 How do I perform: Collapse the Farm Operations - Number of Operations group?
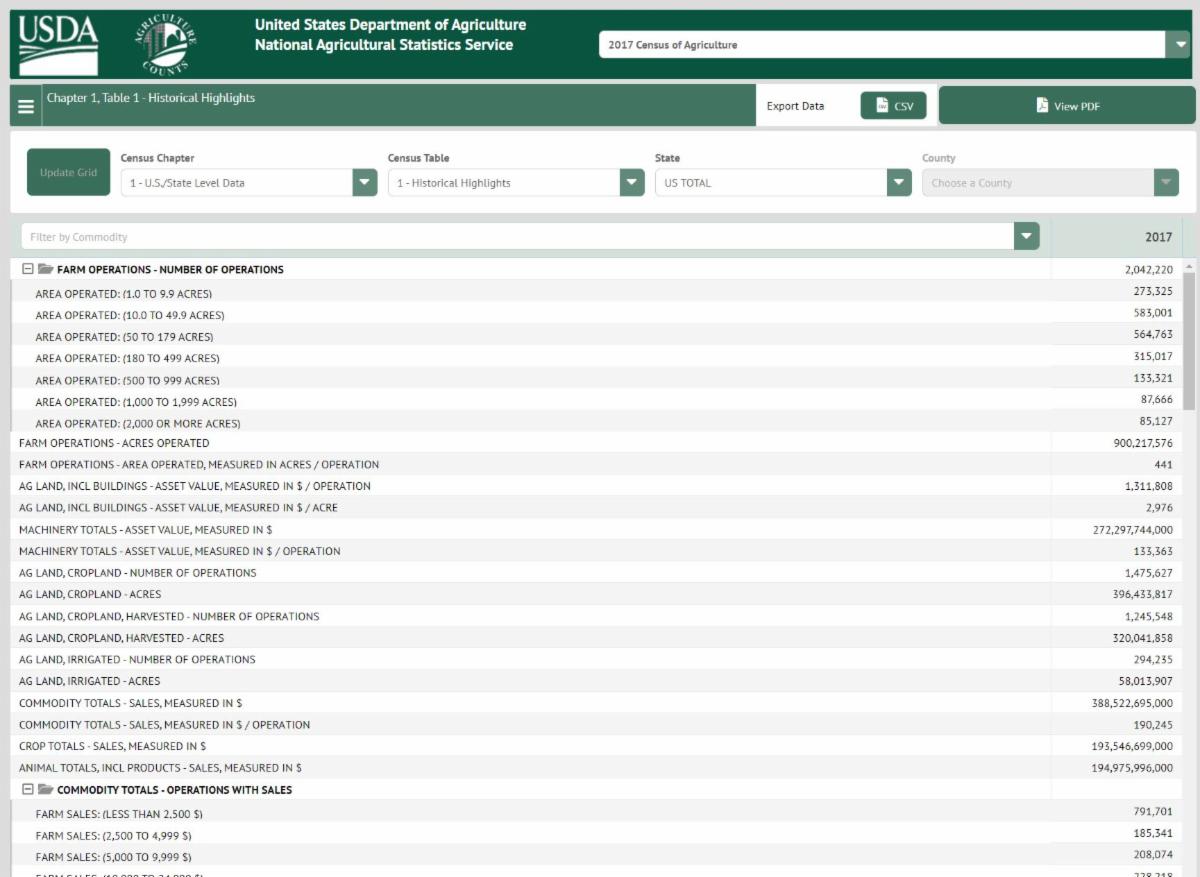[x=28, y=270]
